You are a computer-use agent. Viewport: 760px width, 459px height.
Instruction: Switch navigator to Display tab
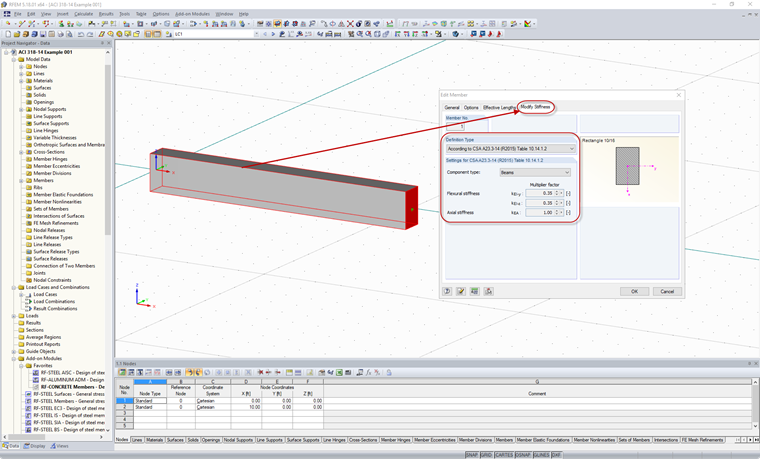click(x=34, y=446)
